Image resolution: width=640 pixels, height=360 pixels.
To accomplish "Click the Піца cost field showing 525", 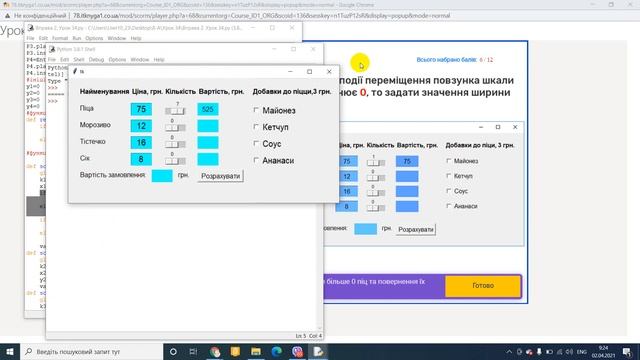I will coord(208,109).
